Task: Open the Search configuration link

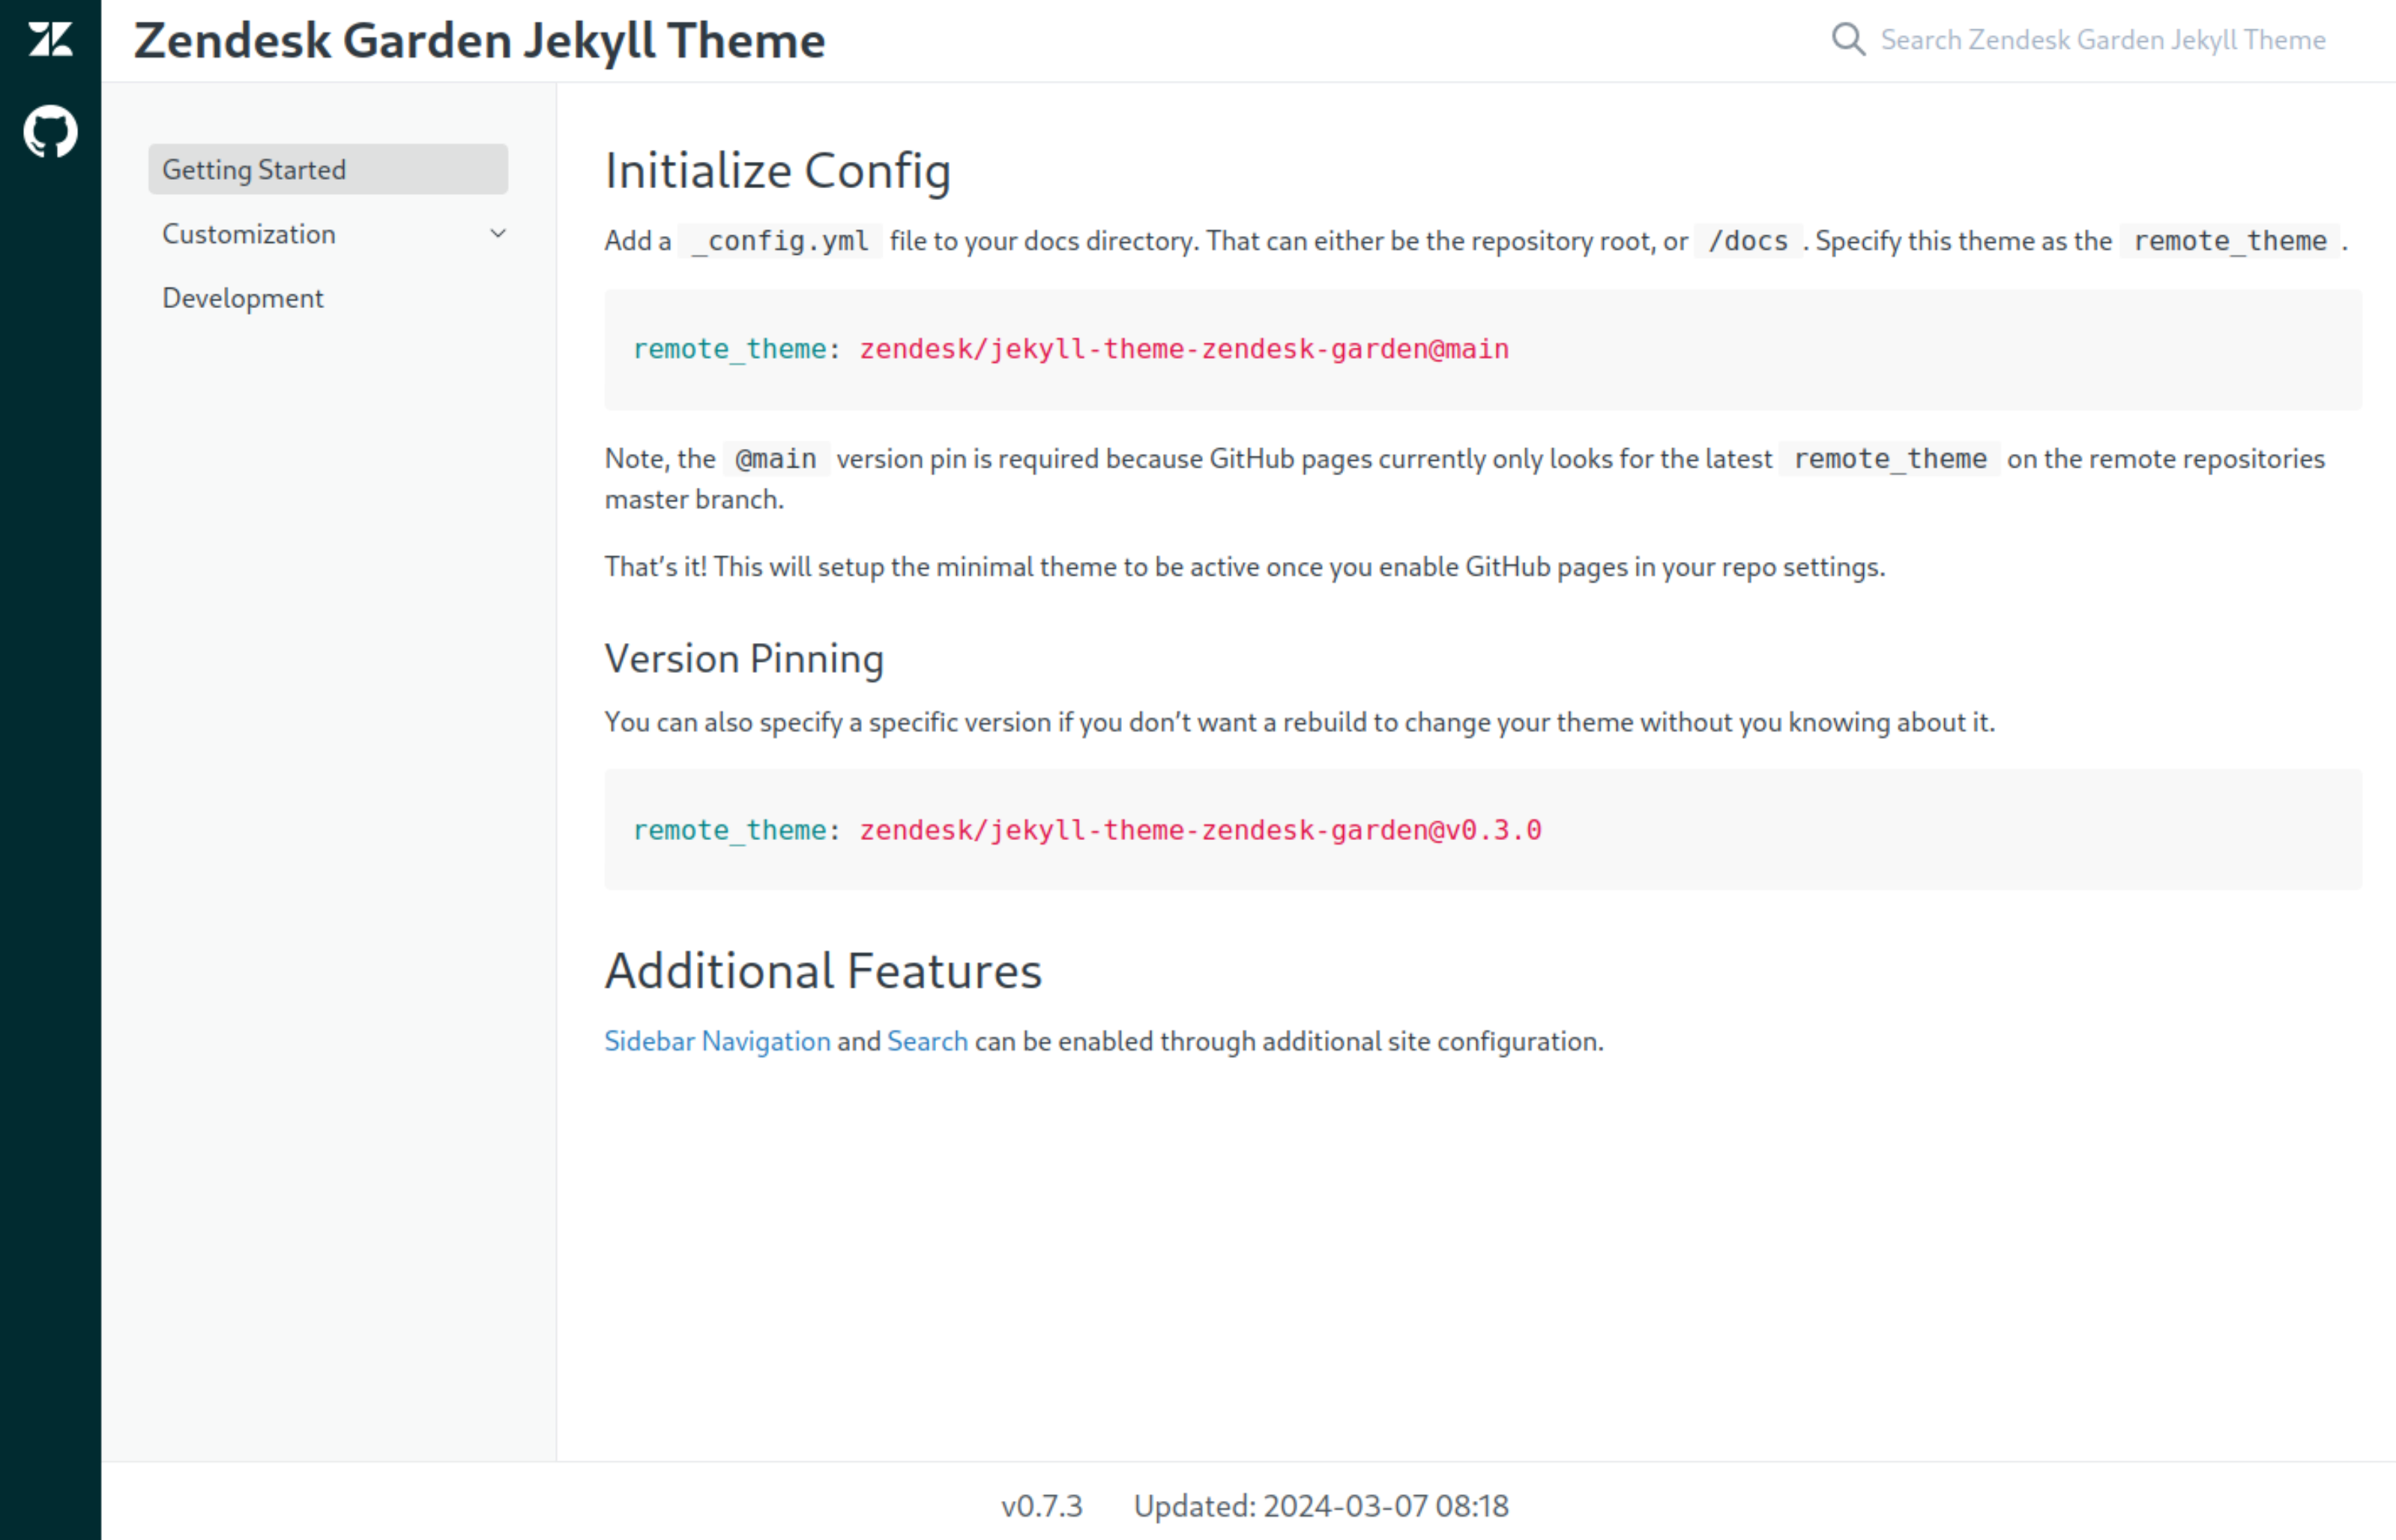Action: (x=926, y=1041)
